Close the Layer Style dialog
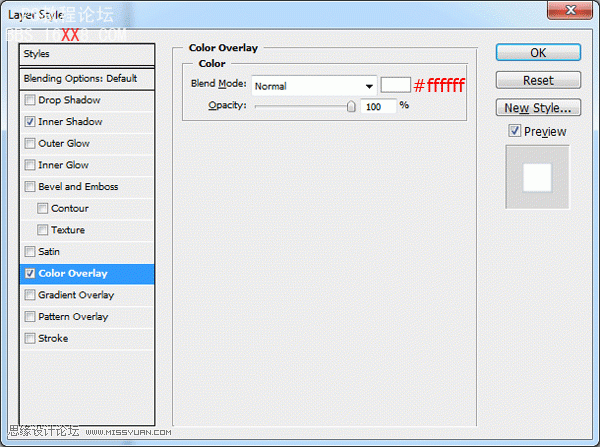 pyautogui.click(x=569, y=10)
